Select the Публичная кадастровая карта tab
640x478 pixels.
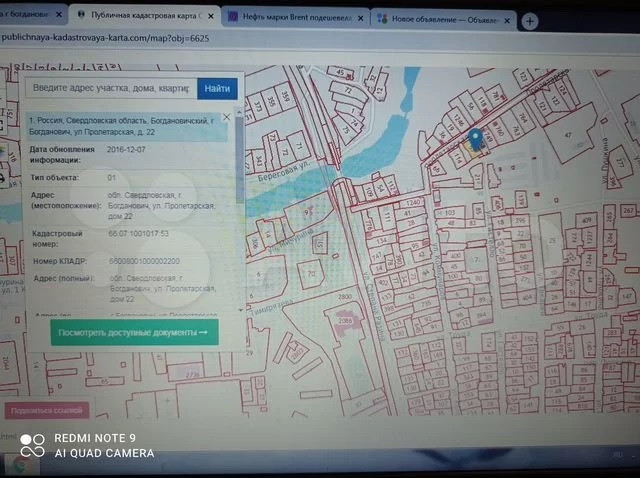(x=140, y=17)
